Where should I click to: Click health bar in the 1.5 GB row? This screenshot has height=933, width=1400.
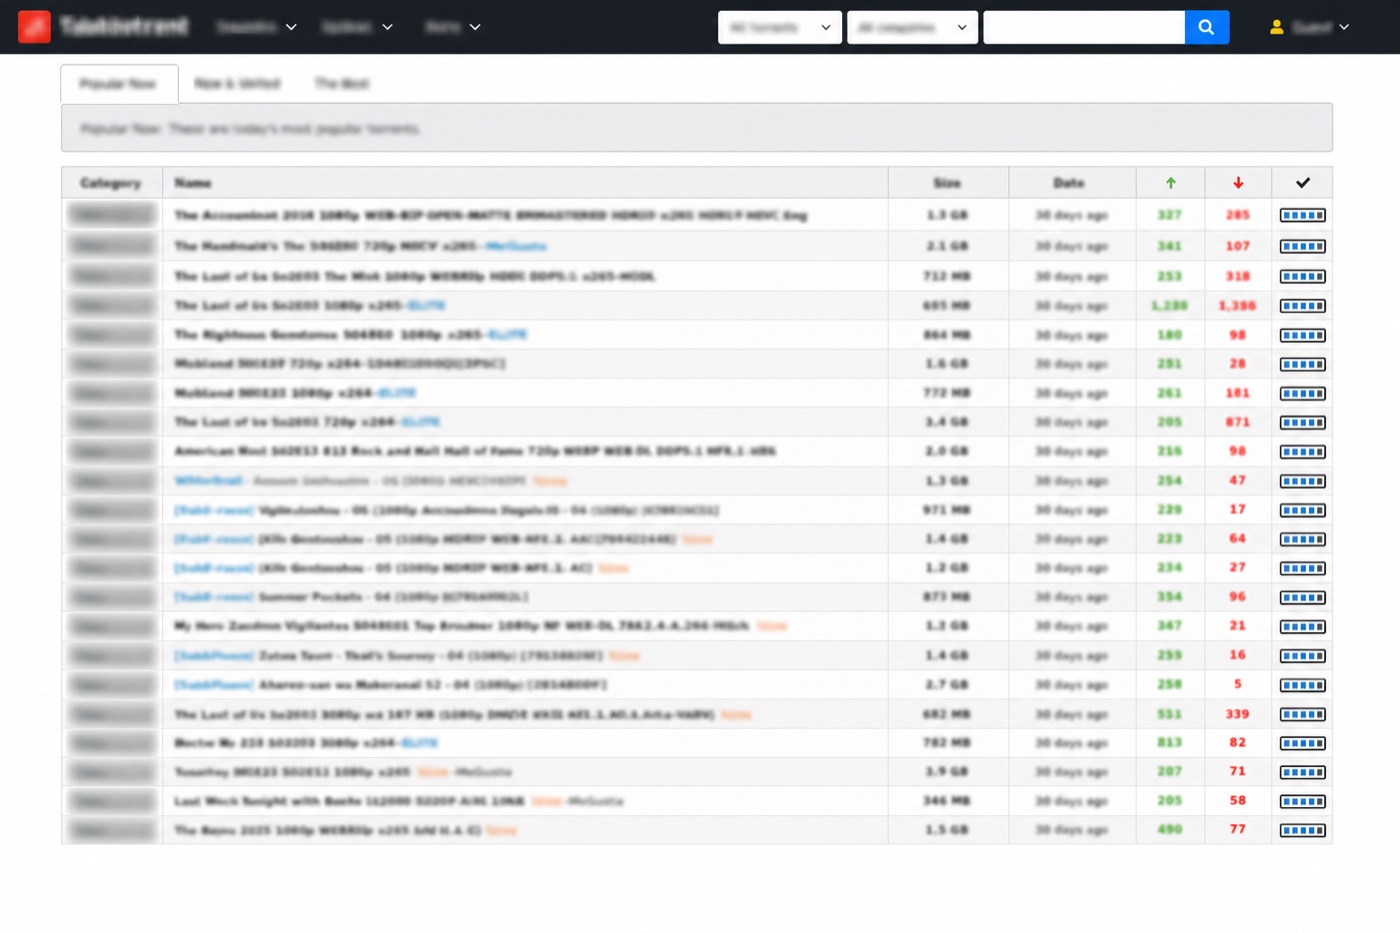click(1302, 830)
